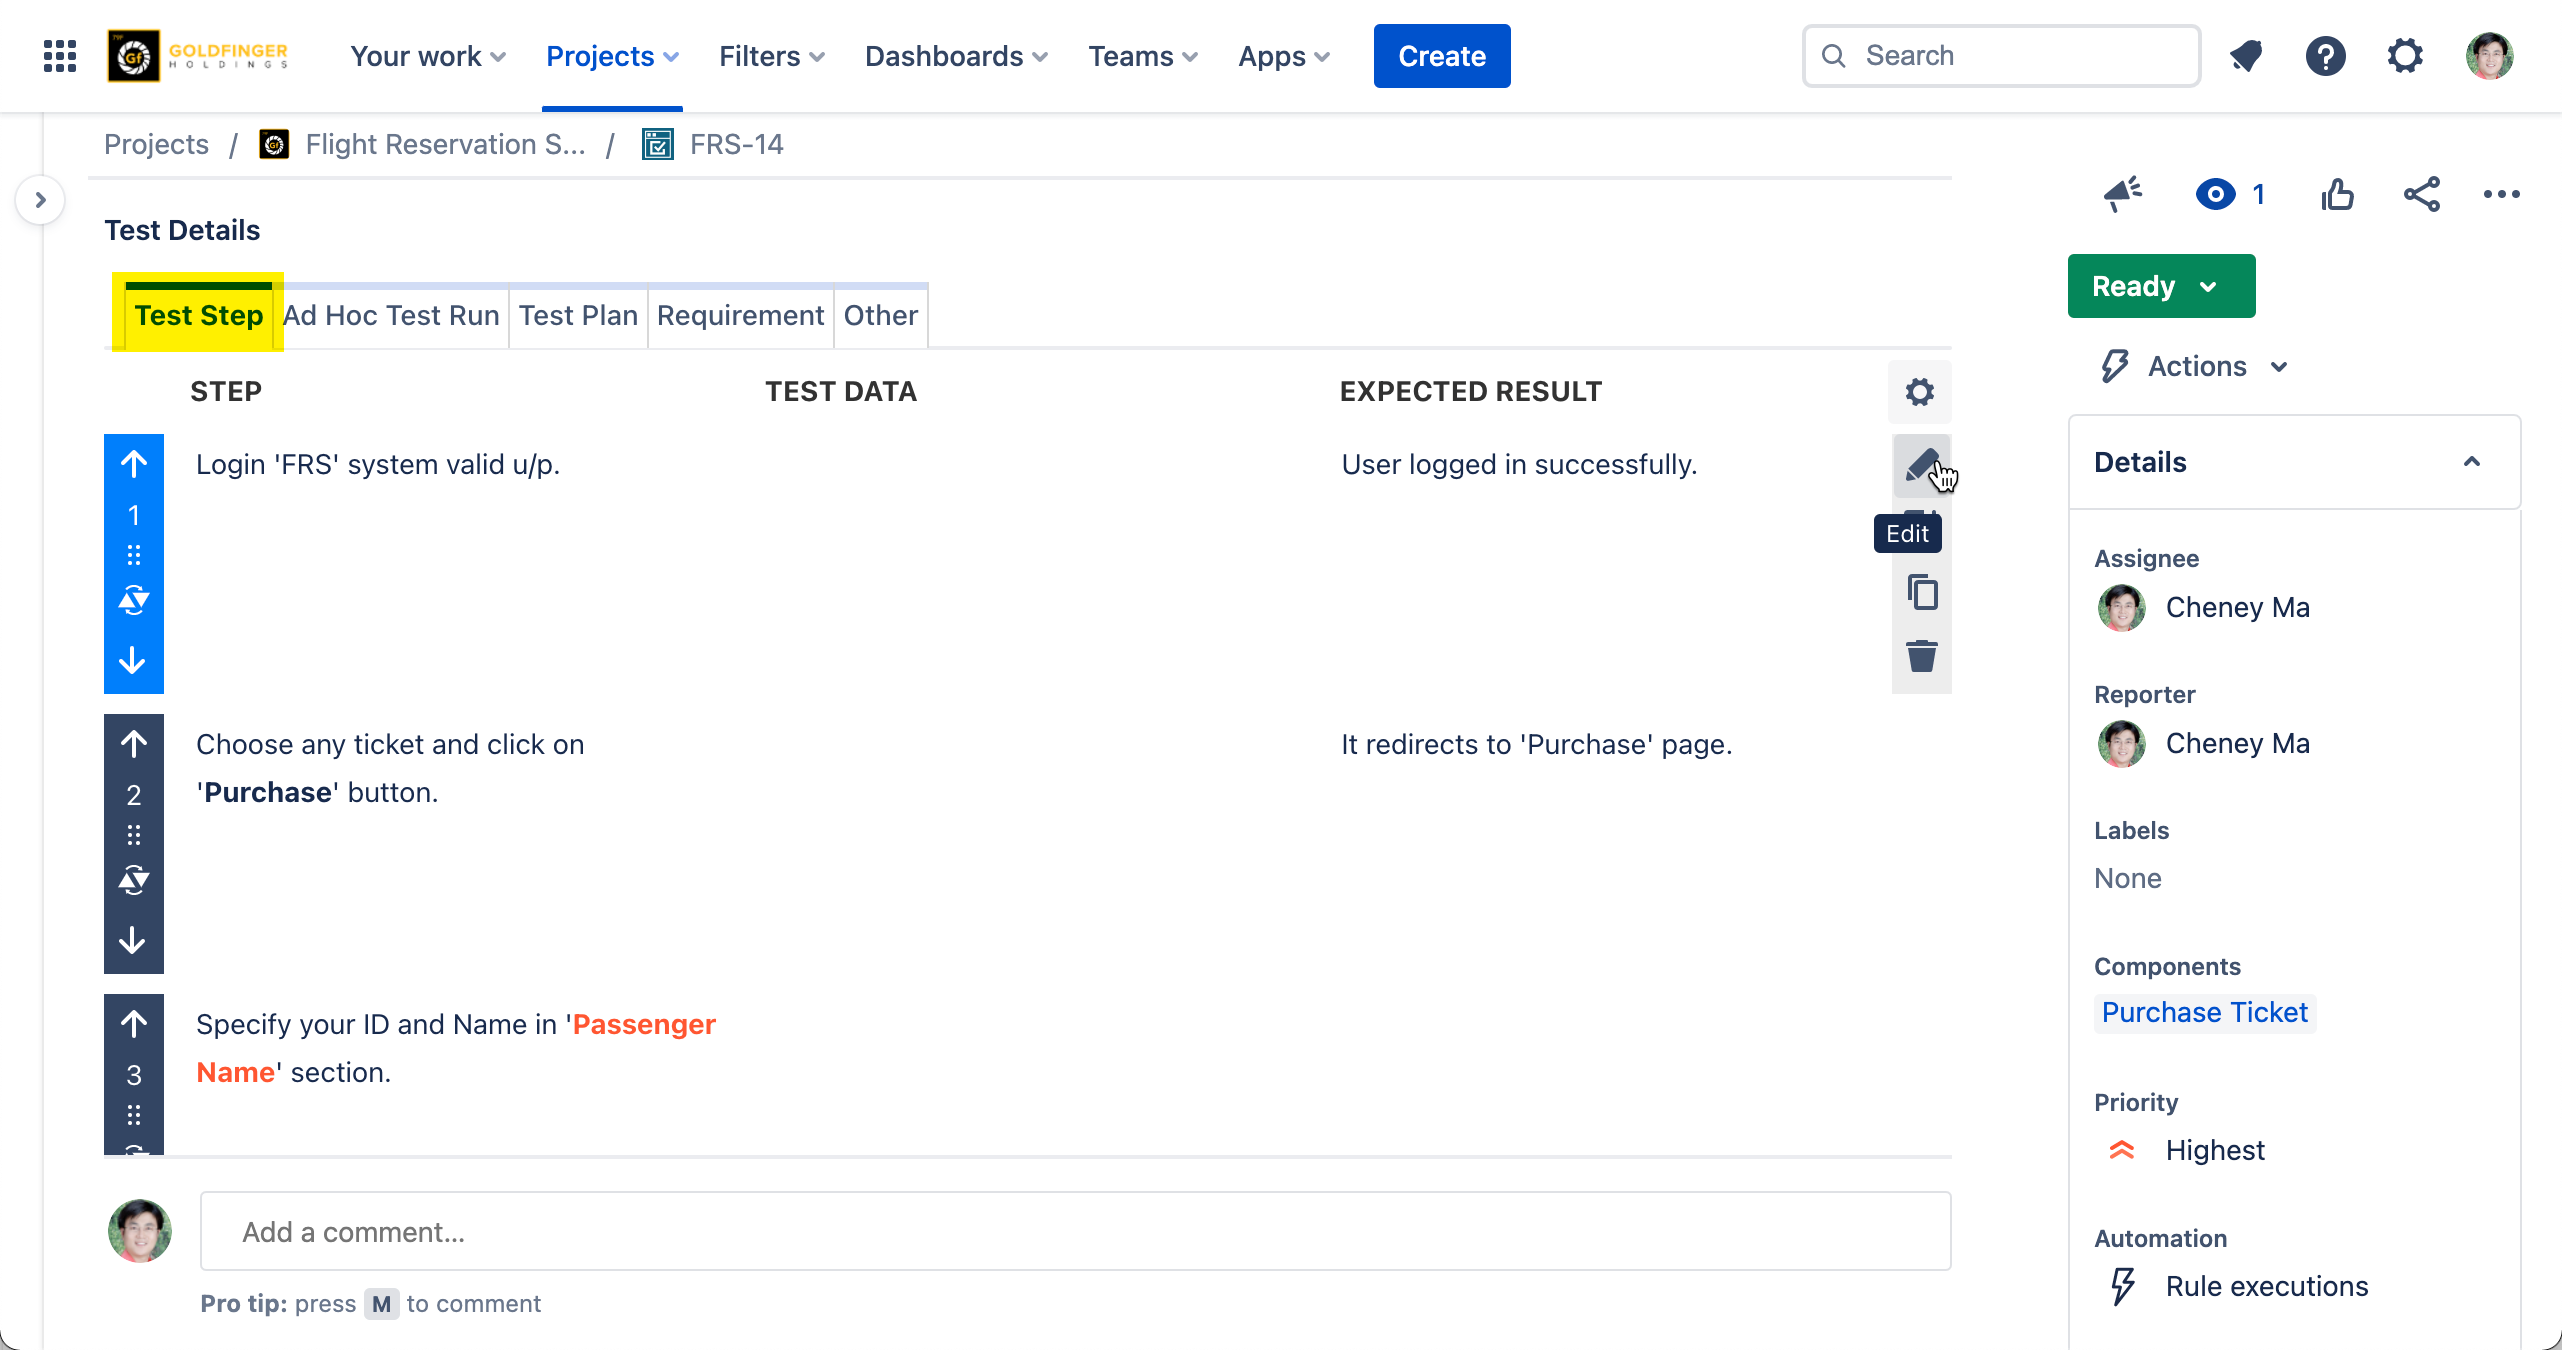Open the notifications bell icon

coord(2246,56)
